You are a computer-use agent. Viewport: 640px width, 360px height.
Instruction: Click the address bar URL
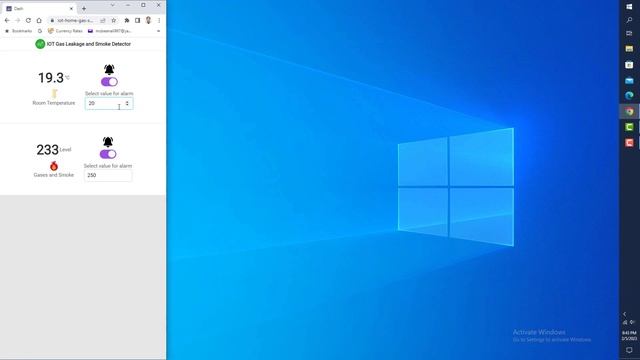point(75,20)
